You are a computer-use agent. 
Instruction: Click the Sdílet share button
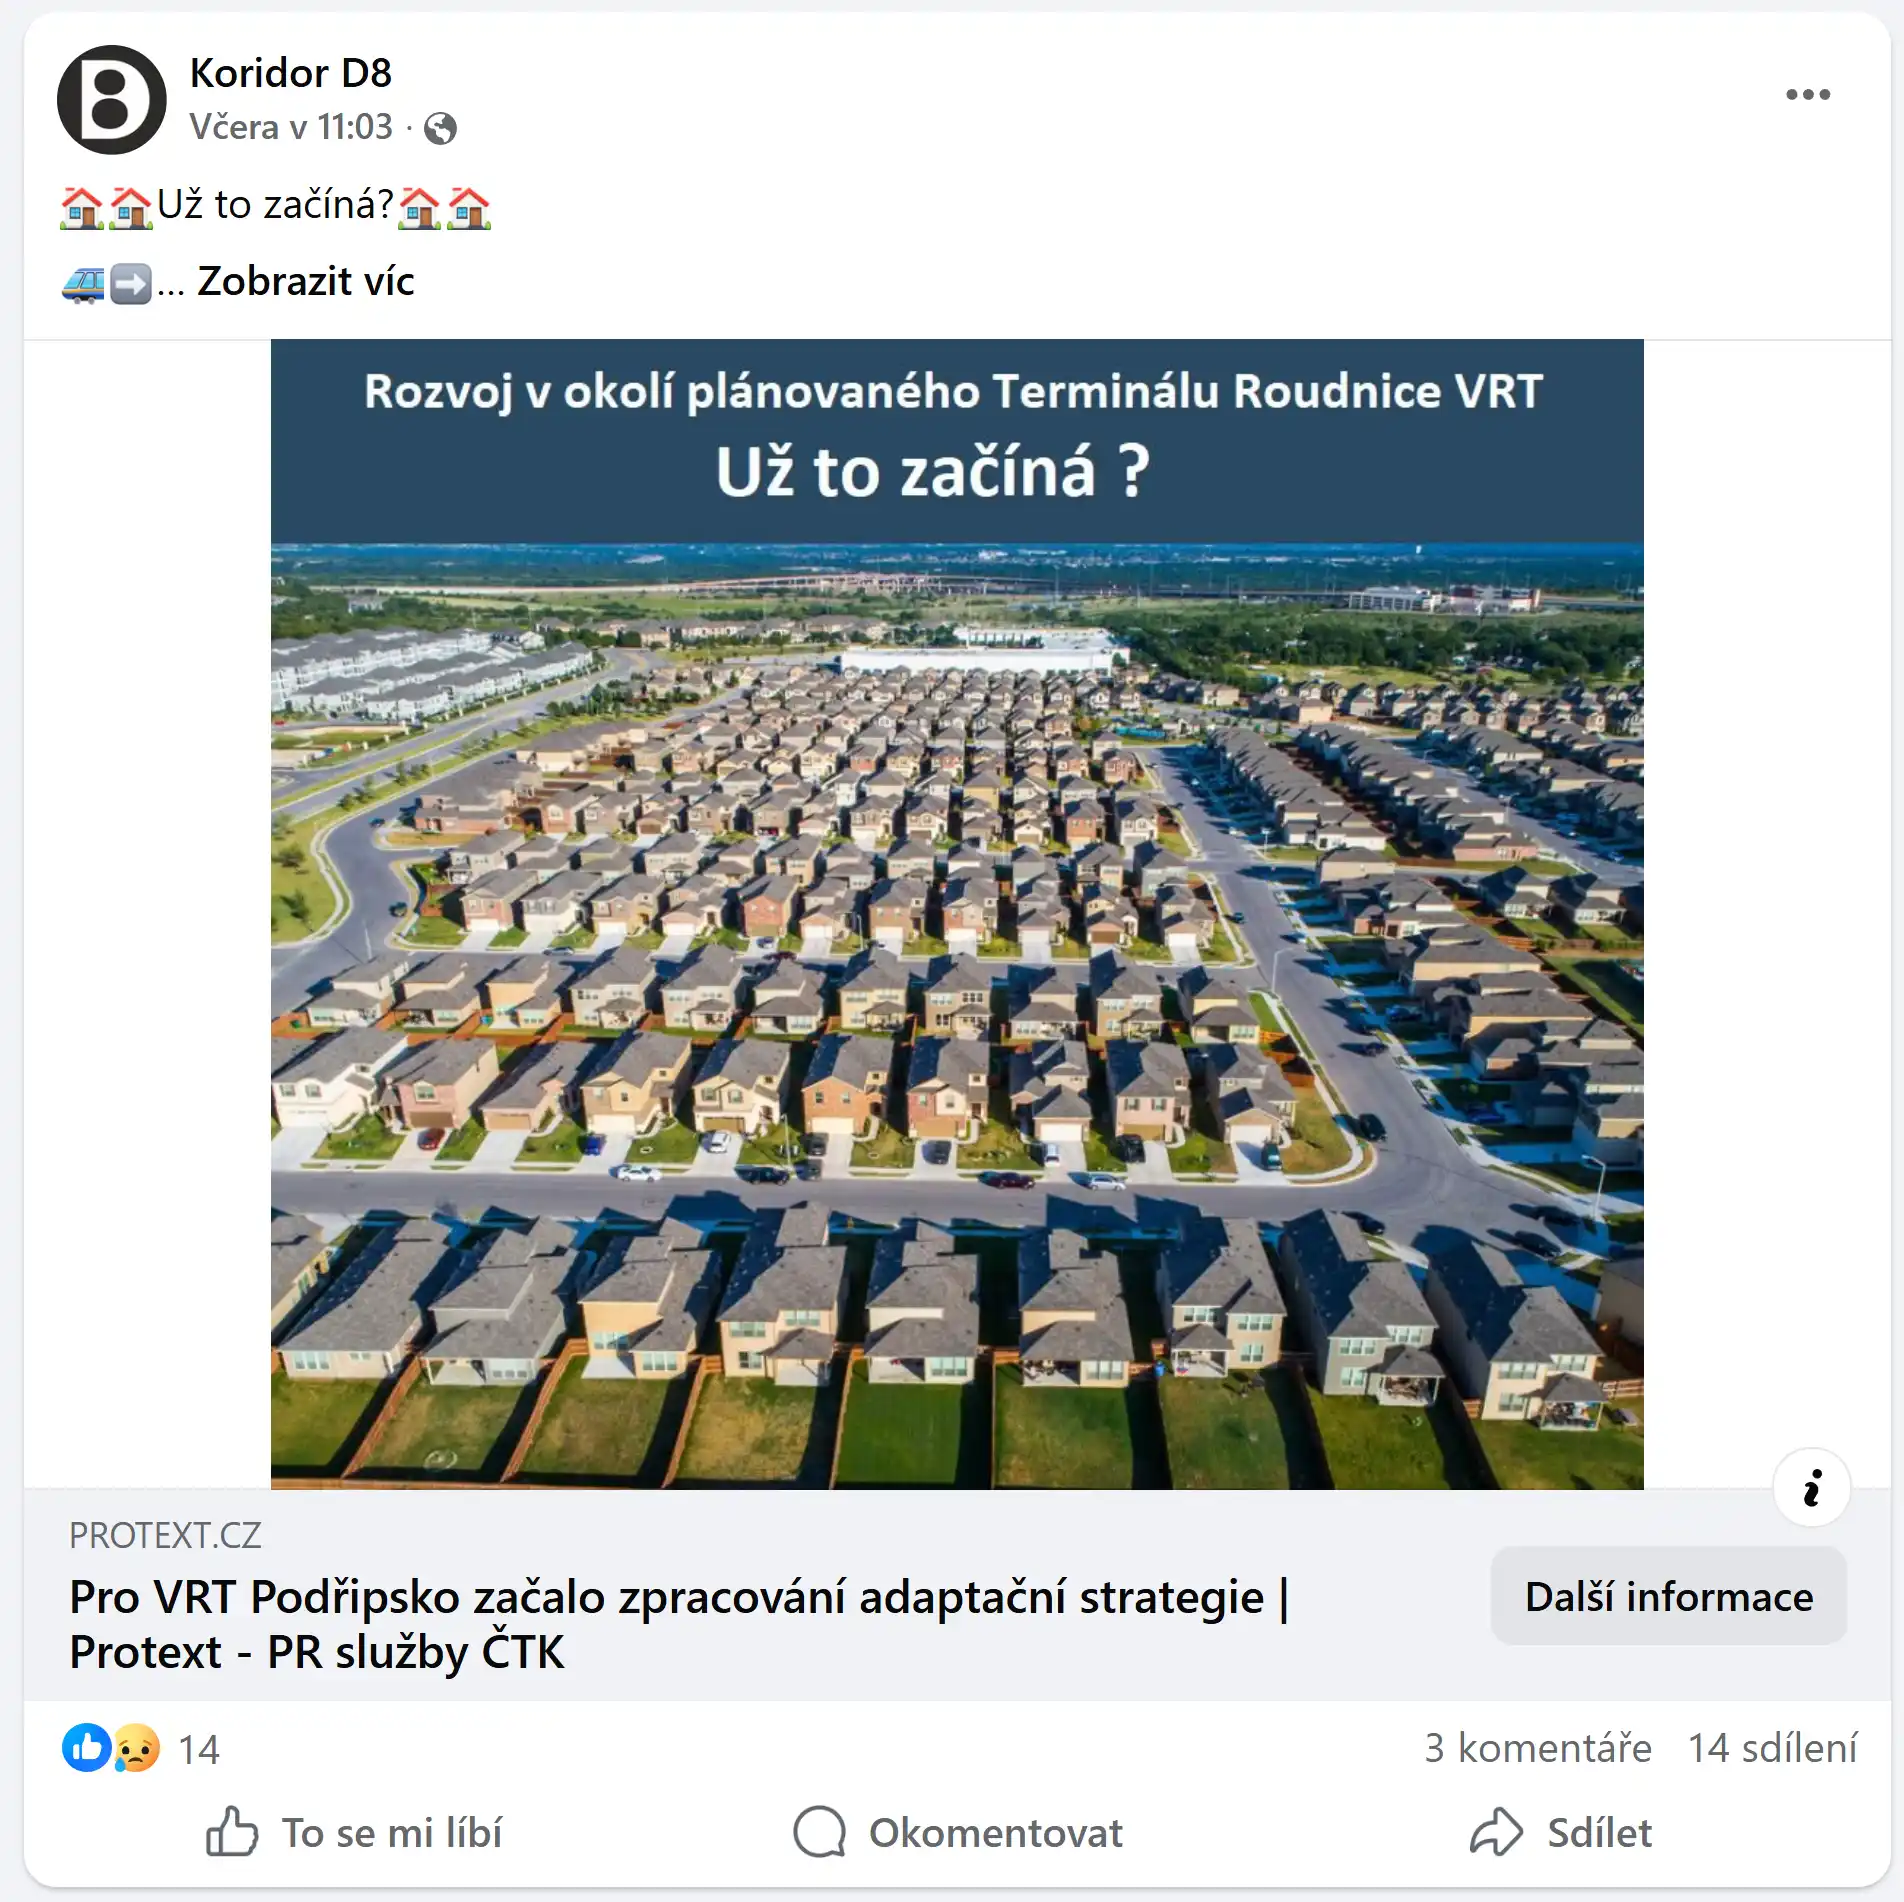tap(1561, 1832)
